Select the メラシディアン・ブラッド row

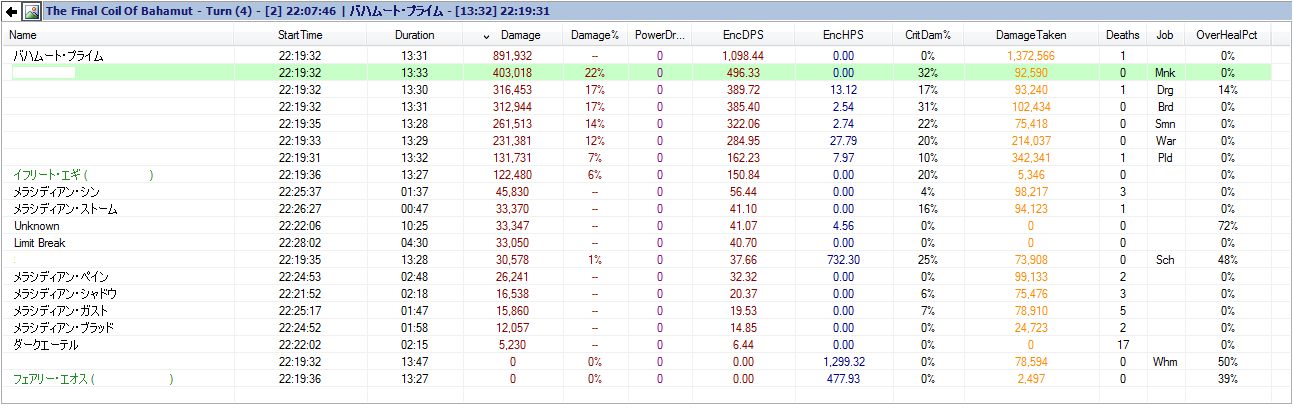[x=636, y=328]
